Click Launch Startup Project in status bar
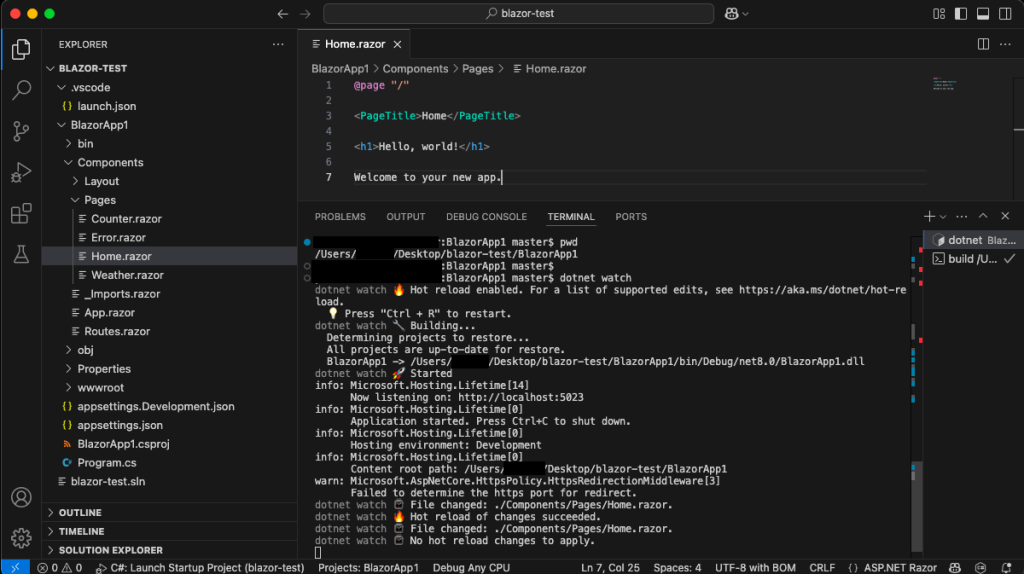The height and width of the screenshot is (574, 1024). coord(200,567)
